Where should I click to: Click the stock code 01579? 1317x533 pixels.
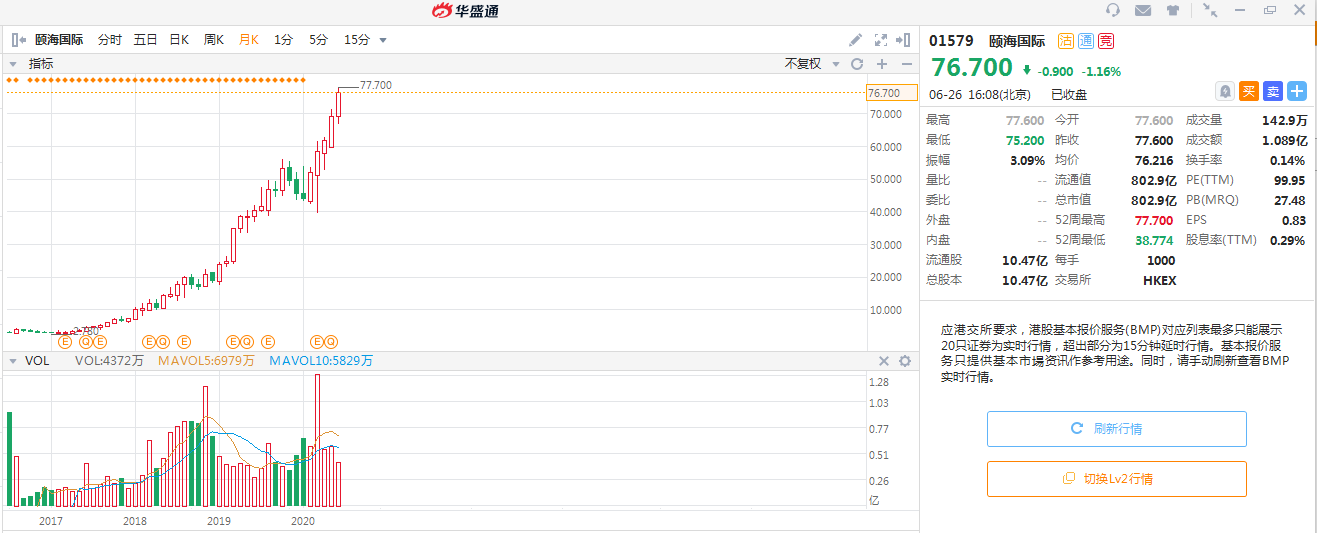tap(951, 41)
